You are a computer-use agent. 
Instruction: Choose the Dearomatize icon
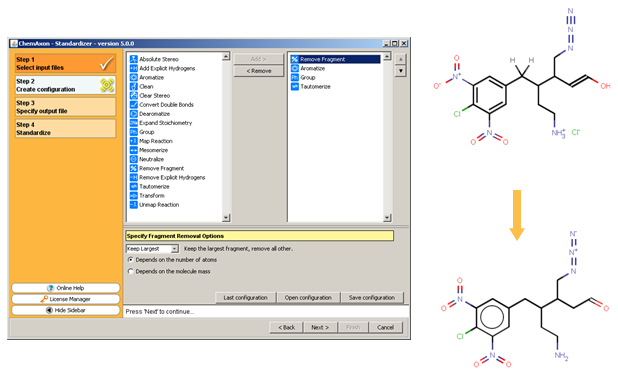[x=134, y=114]
